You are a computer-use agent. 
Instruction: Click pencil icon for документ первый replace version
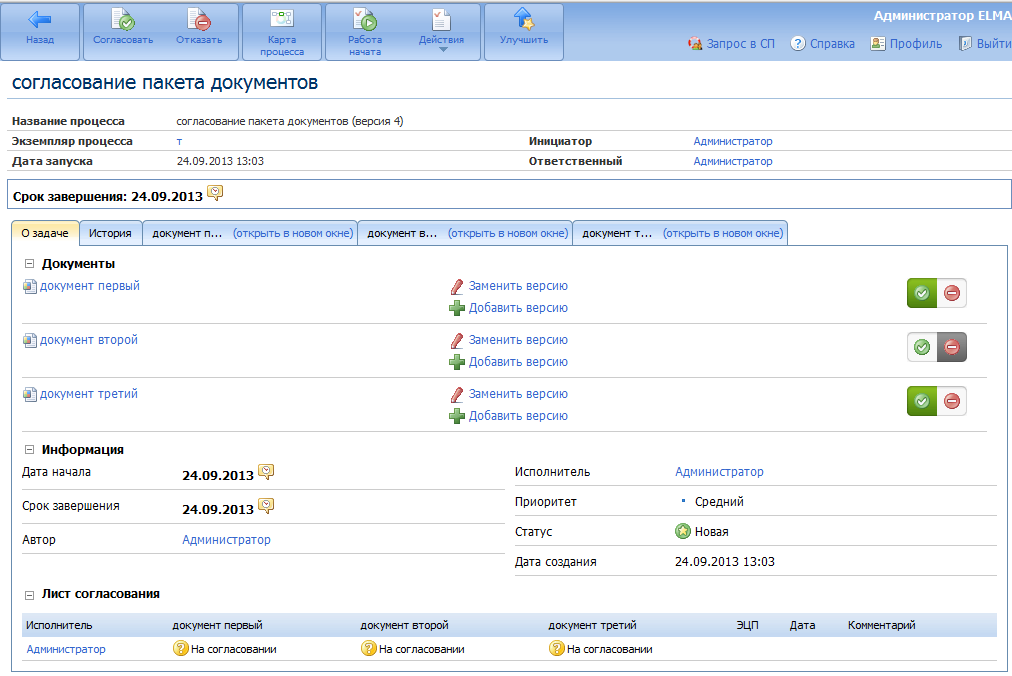point(457,286)
